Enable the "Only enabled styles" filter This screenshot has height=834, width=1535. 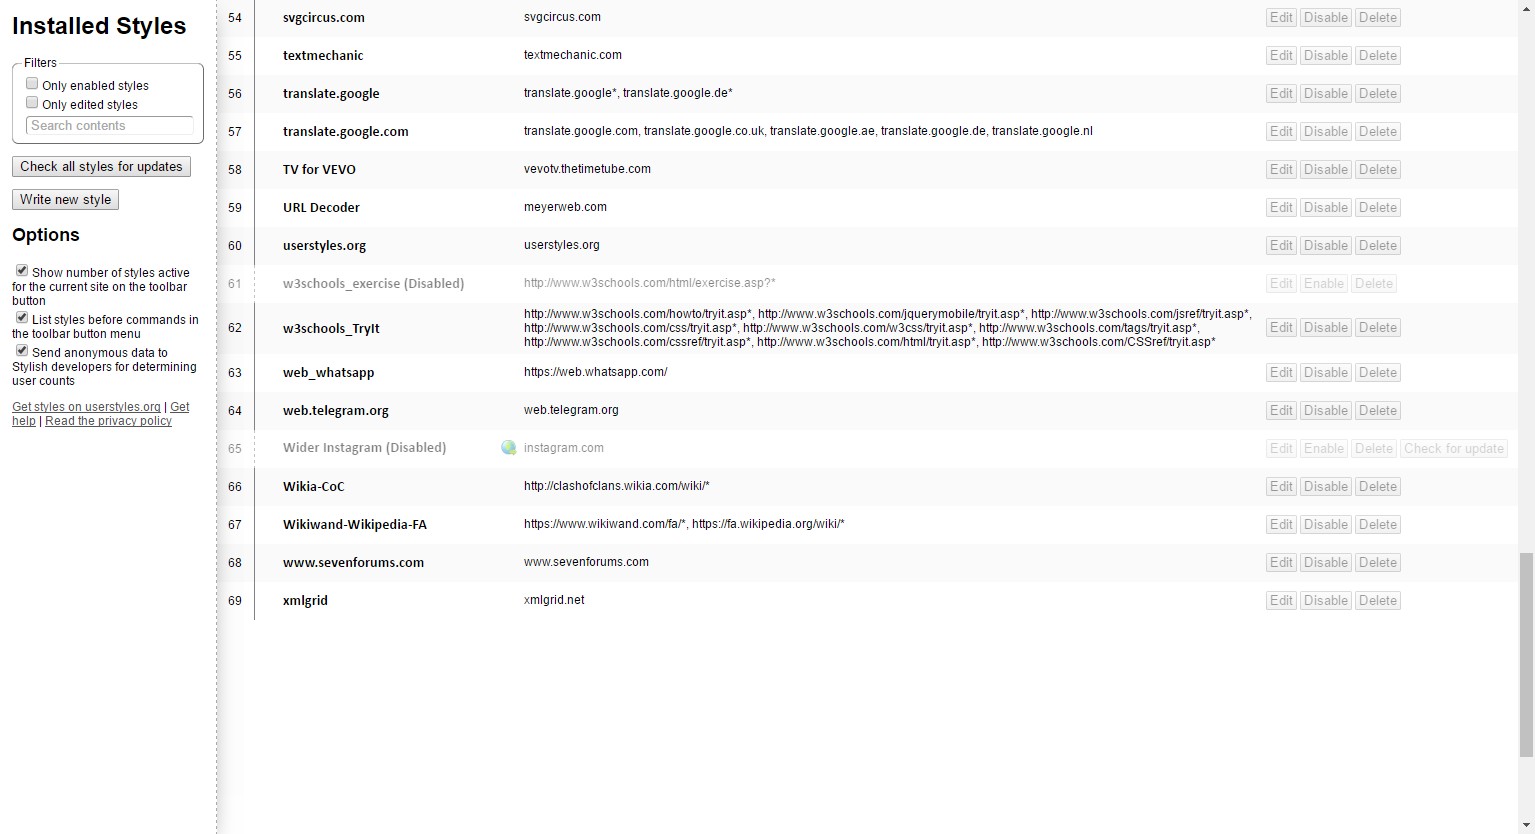(x=31, y=83)
